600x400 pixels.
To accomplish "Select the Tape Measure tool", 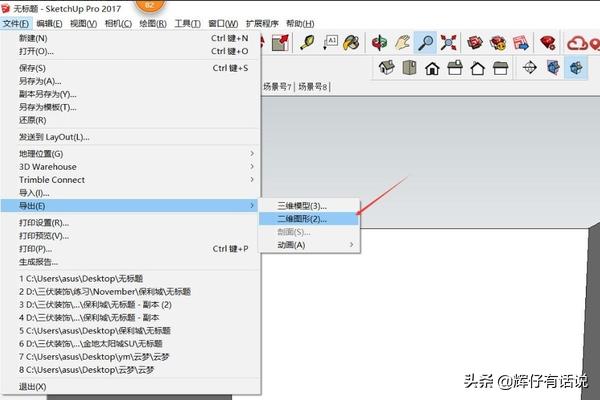I will pos(306,43).
